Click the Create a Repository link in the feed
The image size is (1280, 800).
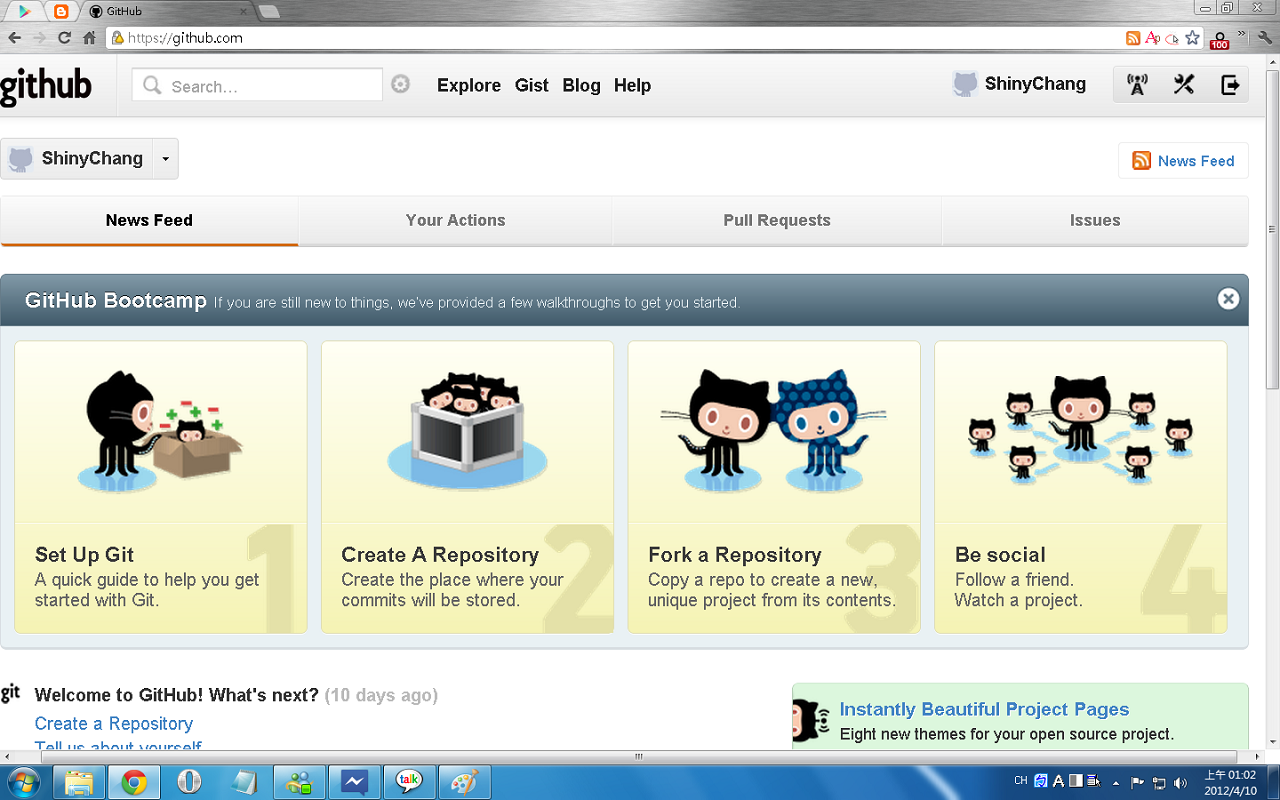click(x=114, y=723)
